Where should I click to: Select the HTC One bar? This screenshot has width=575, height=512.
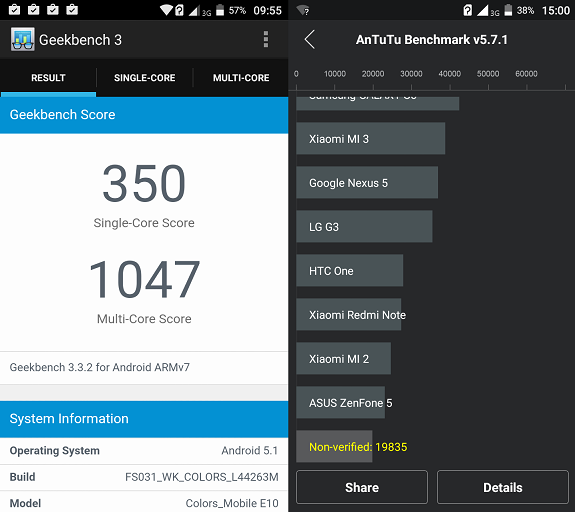pos(349,270)
